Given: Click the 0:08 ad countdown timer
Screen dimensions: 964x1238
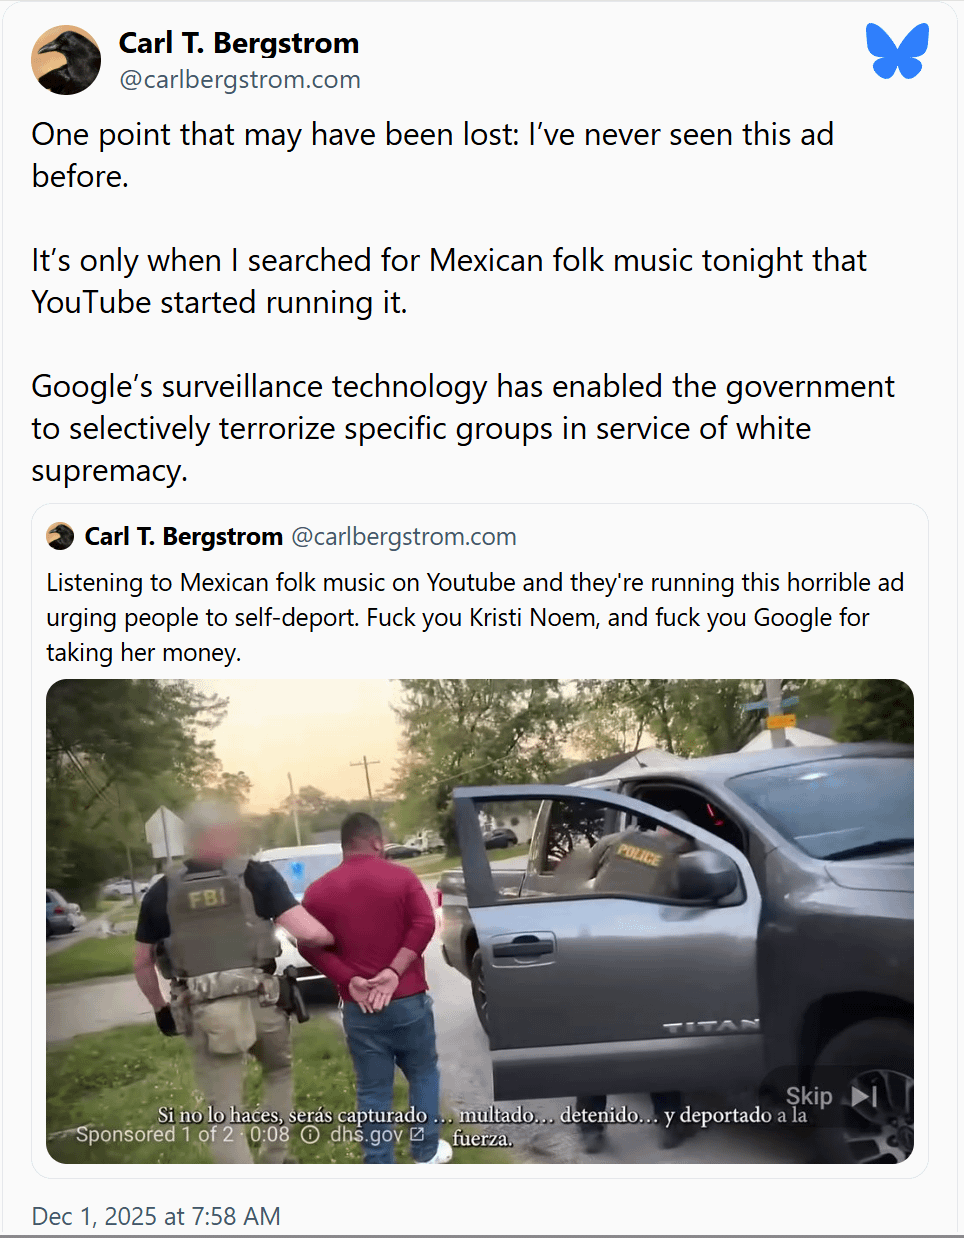Looking at the screenshot, I should coord(269,1135).
